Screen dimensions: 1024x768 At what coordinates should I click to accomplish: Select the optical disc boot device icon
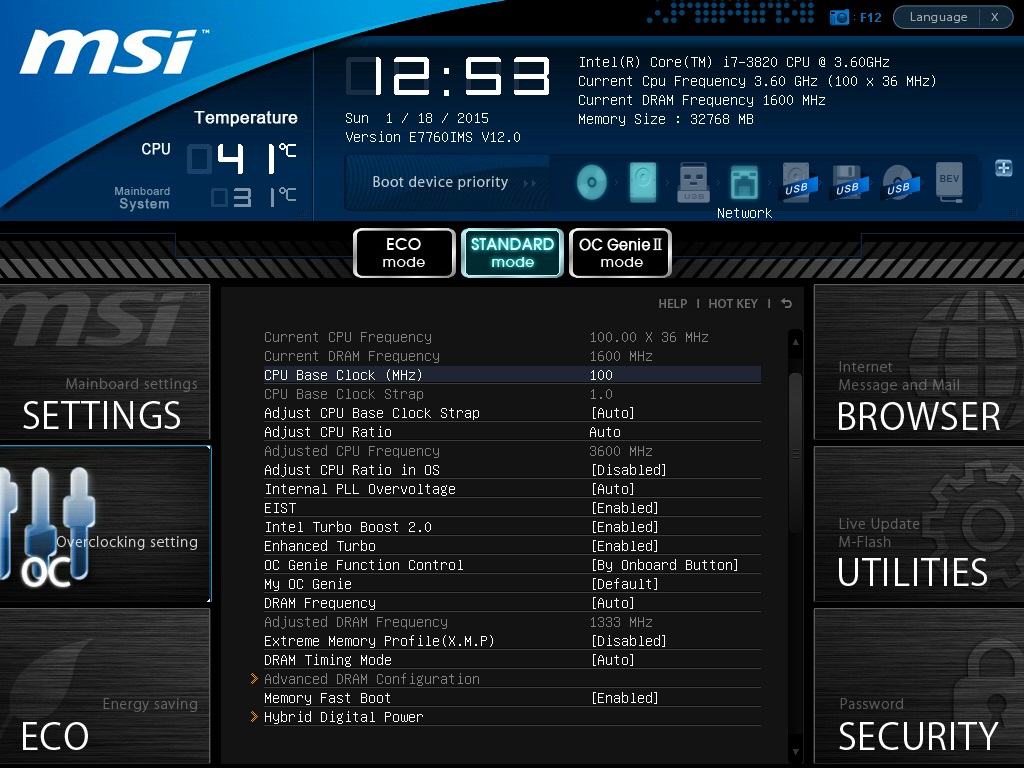[592, 182]
